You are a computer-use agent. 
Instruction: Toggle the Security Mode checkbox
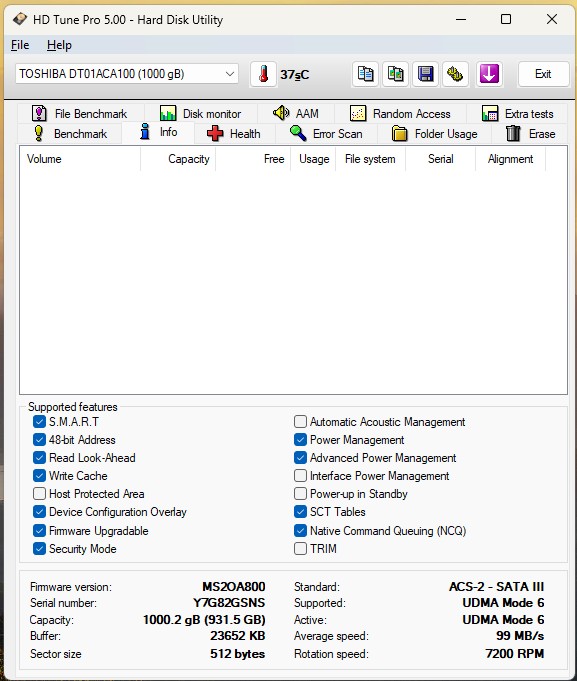tap(39, 549)
